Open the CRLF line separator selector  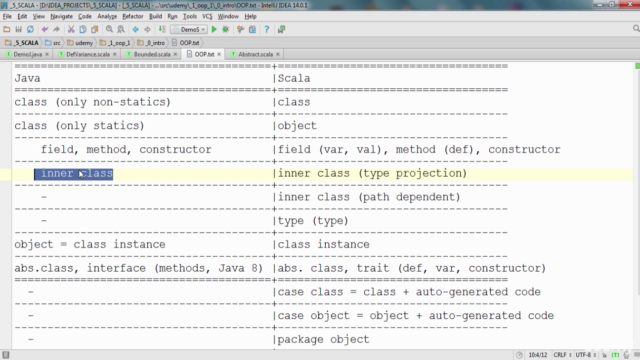pos(562,355)
